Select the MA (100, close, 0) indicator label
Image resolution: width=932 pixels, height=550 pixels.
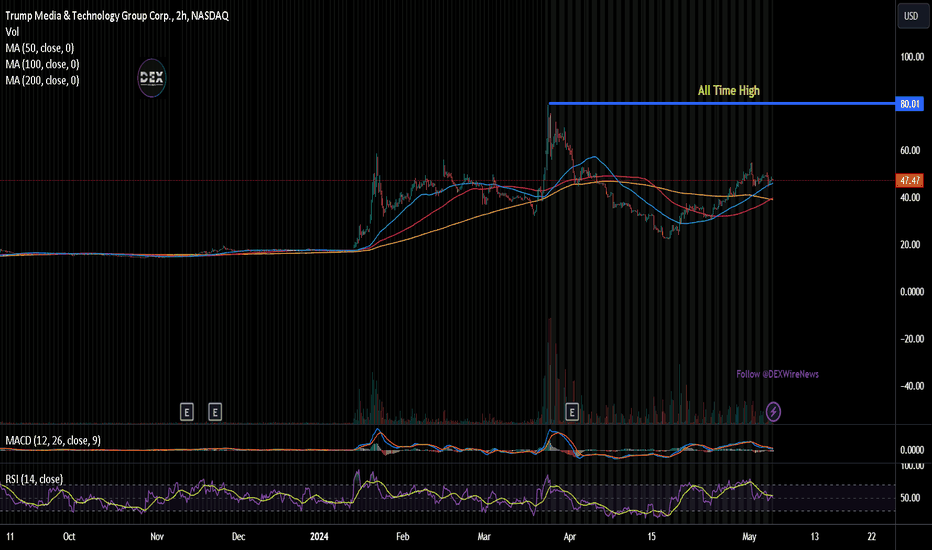(42, 64)
